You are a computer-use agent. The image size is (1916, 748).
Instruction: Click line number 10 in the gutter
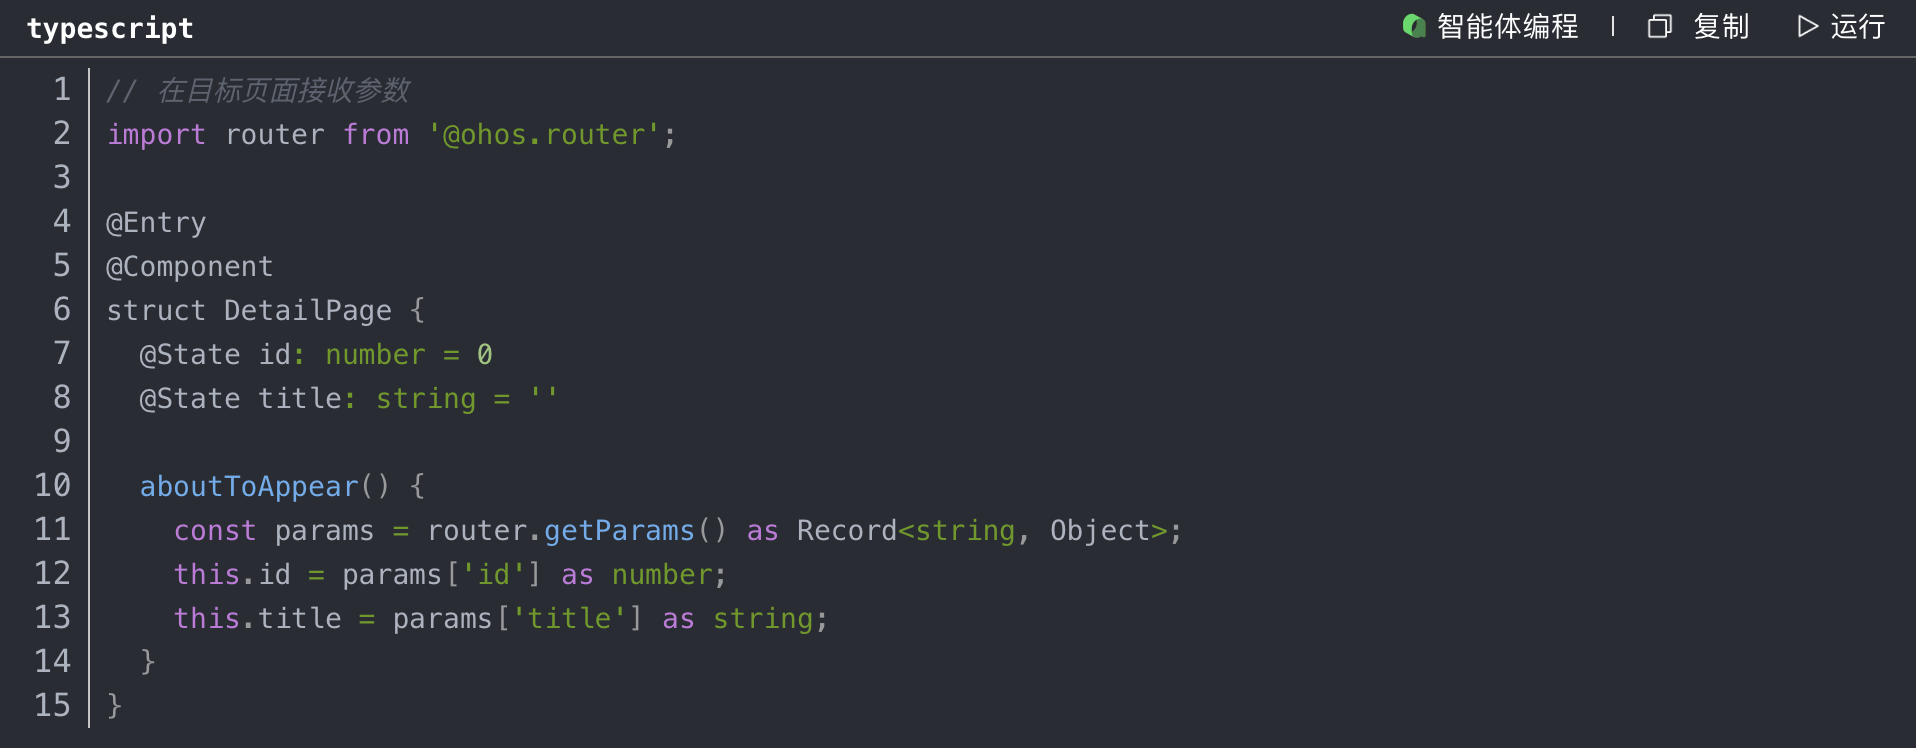pyautogui.click(x=53, y=486)
